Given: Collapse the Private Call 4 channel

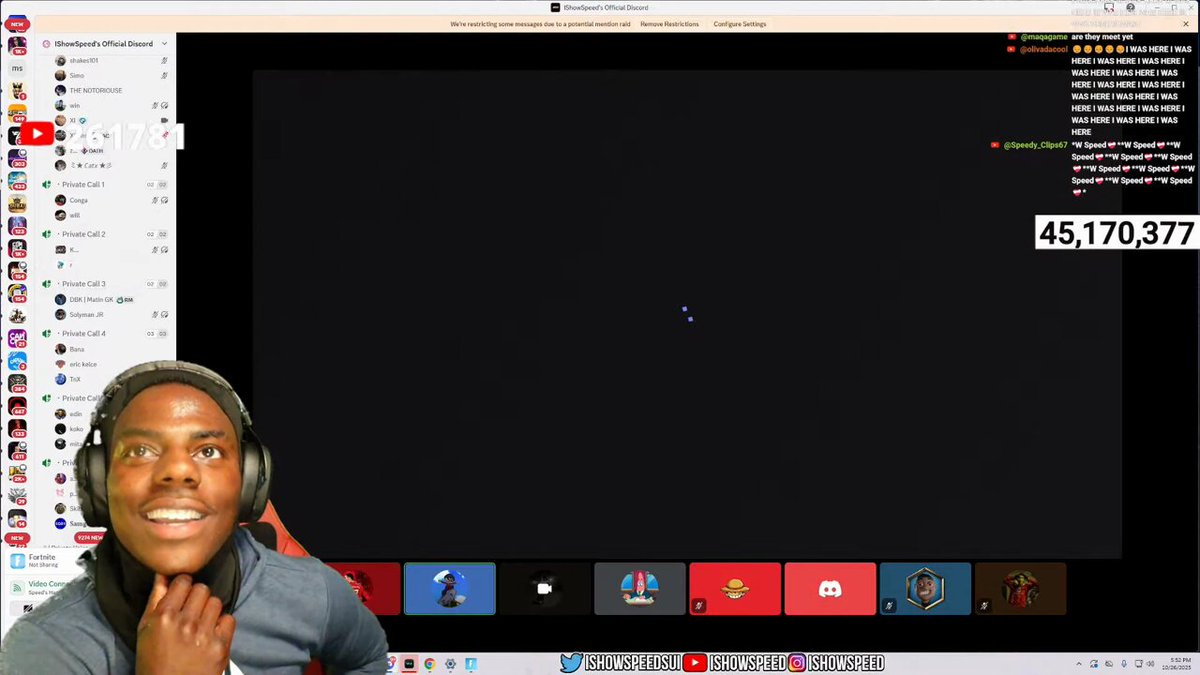Looking at the screenshot, I should click(82, 334).
